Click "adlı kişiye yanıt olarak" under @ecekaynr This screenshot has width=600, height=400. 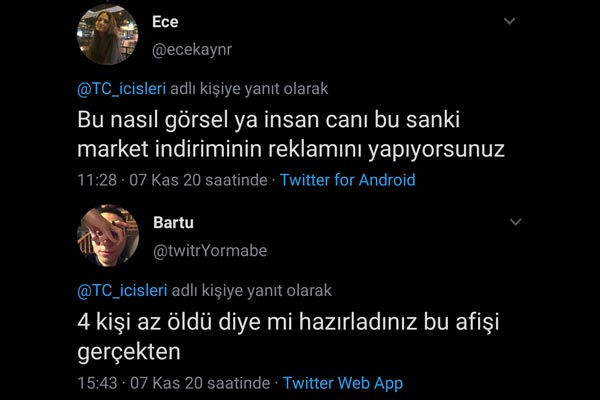pyautogui.click(x=249, y=89)
